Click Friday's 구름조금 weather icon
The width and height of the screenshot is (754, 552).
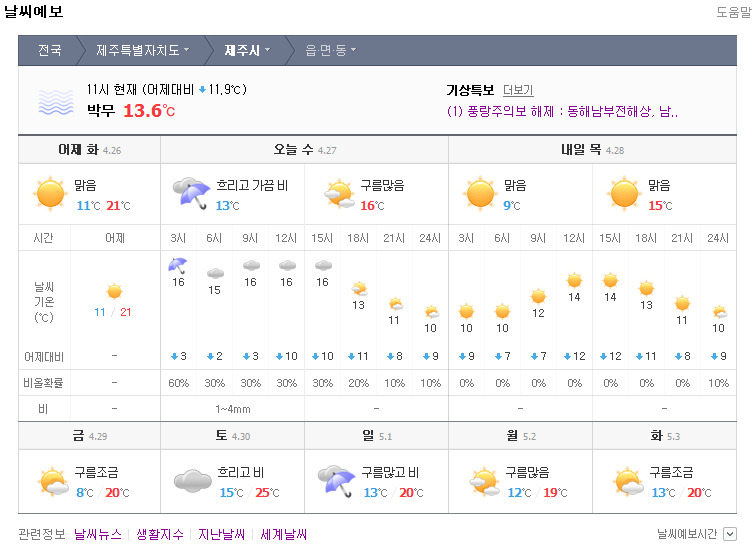51,481
